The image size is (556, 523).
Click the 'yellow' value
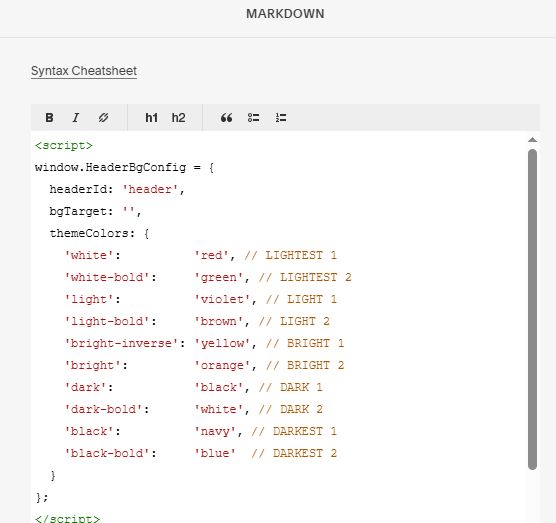coord(223,343)
